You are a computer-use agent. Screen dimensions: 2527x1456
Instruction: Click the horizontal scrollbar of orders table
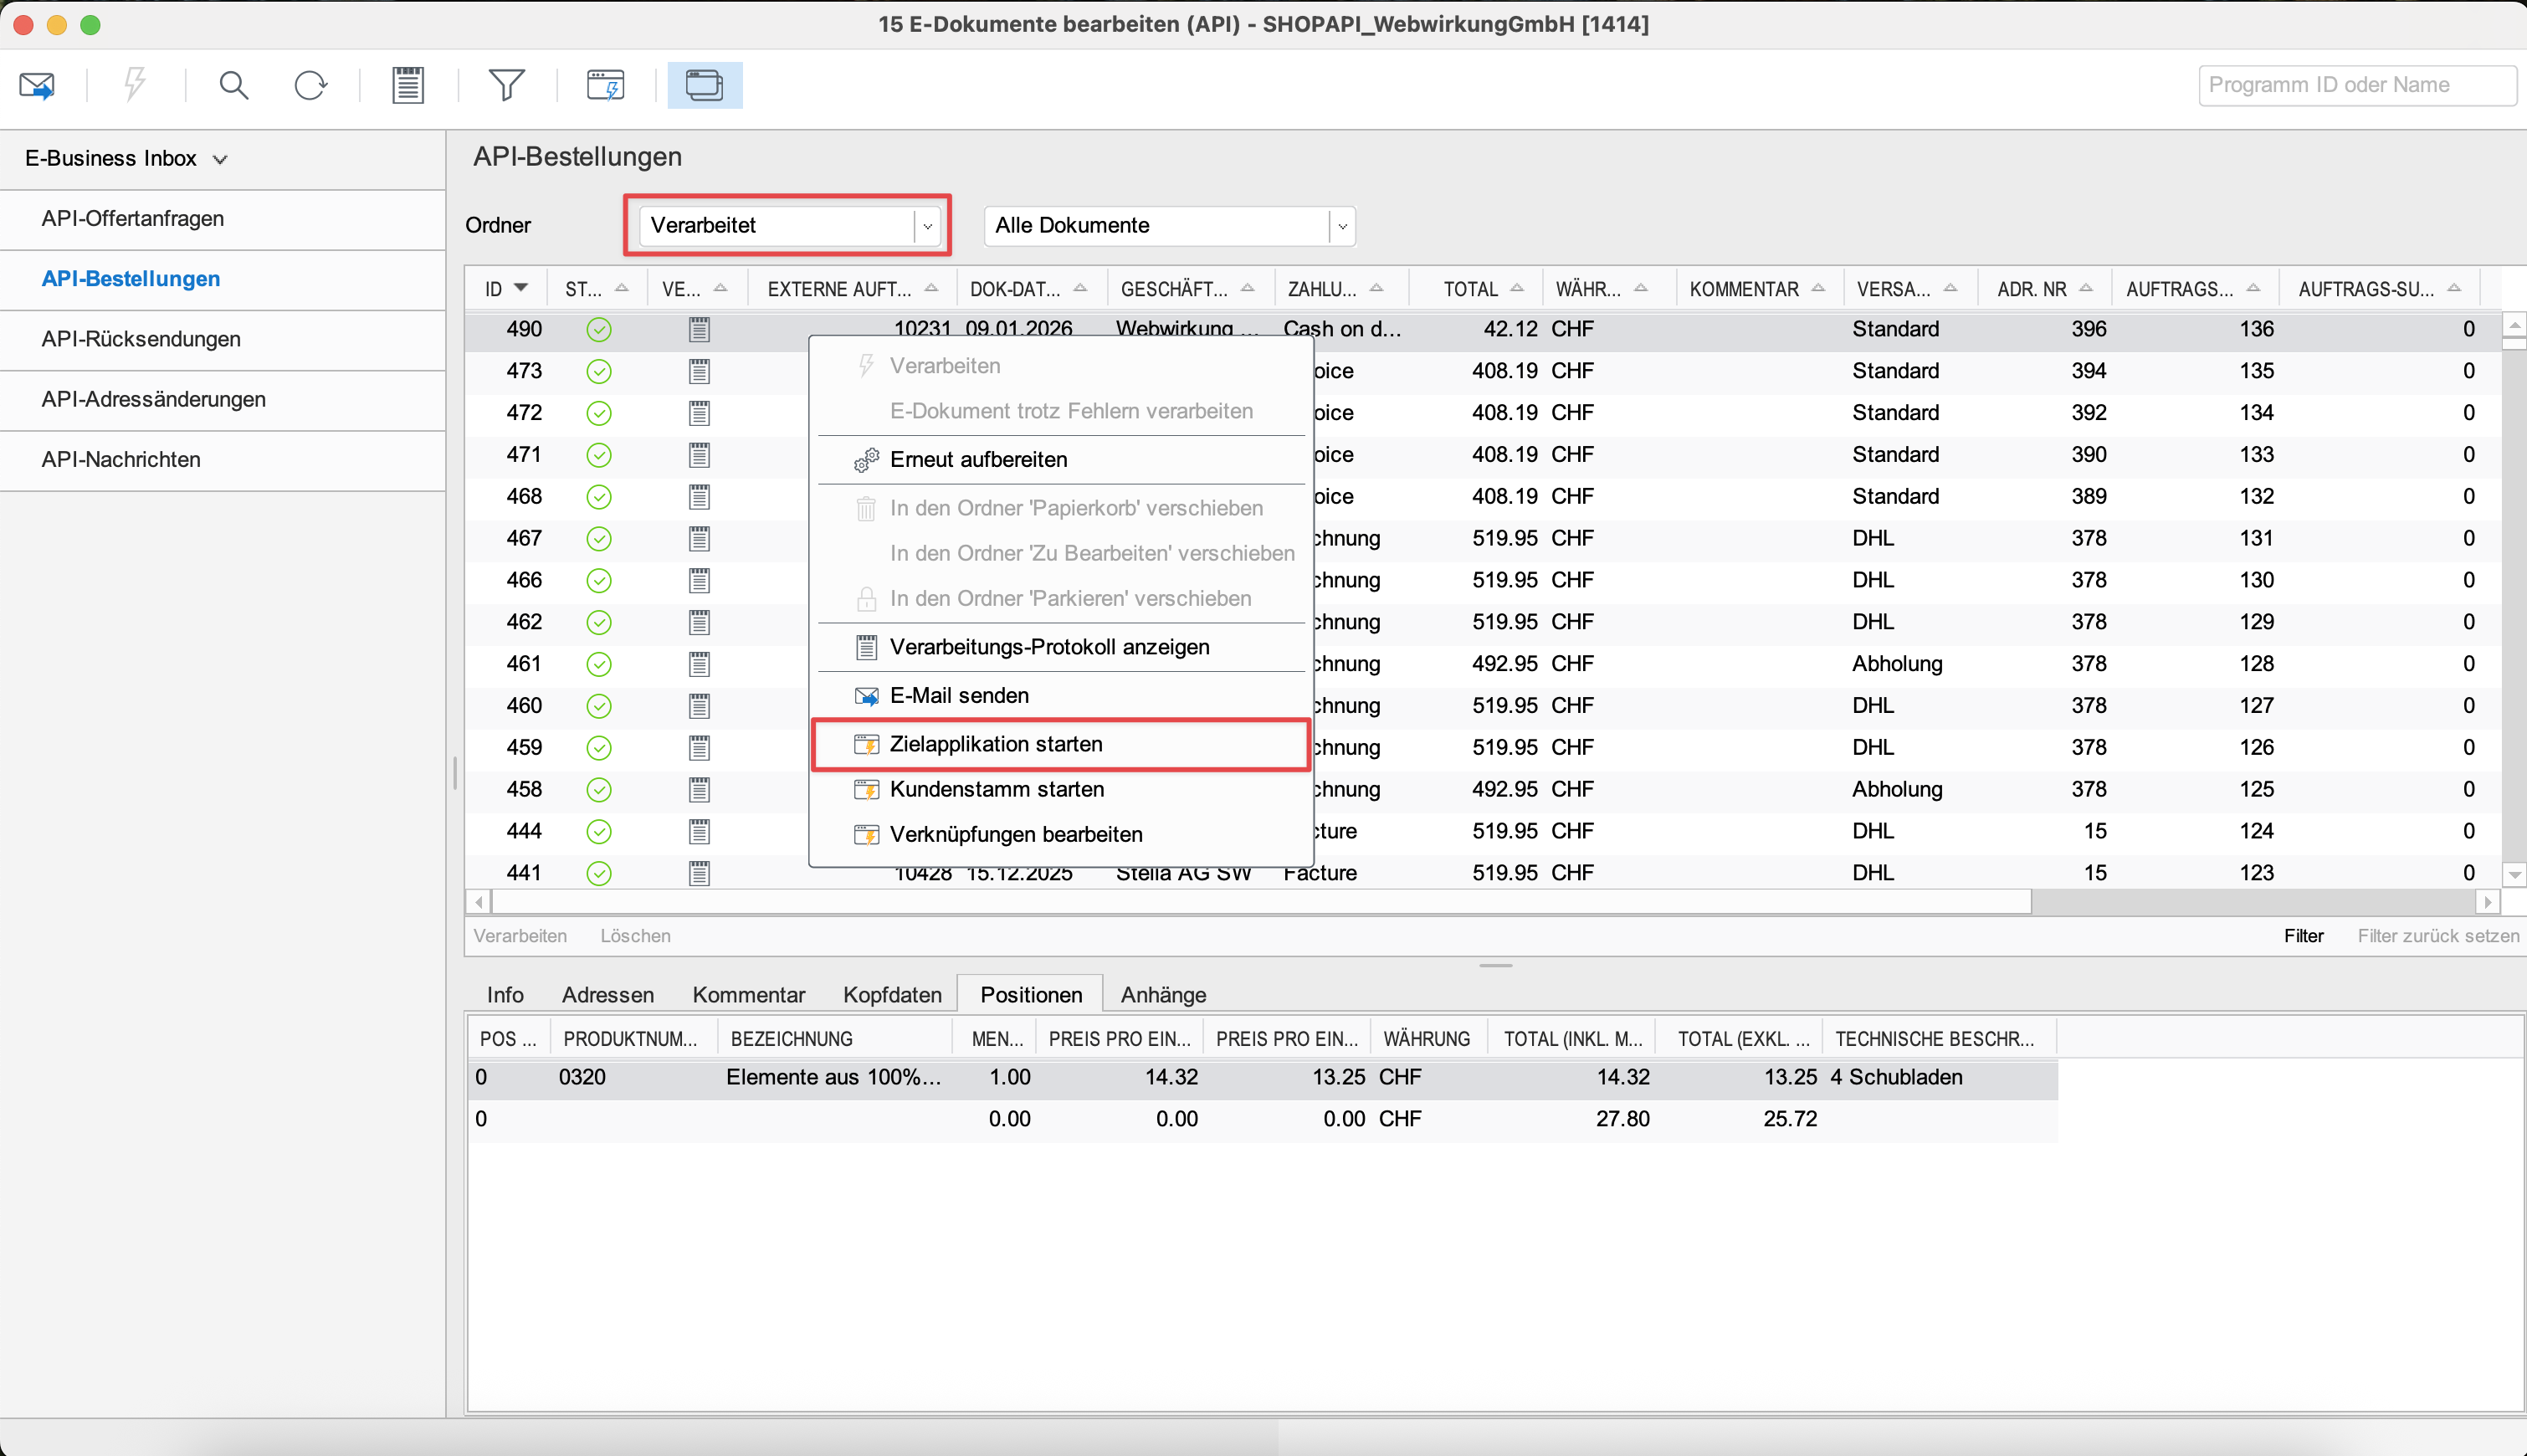(x=1260, y=902)
